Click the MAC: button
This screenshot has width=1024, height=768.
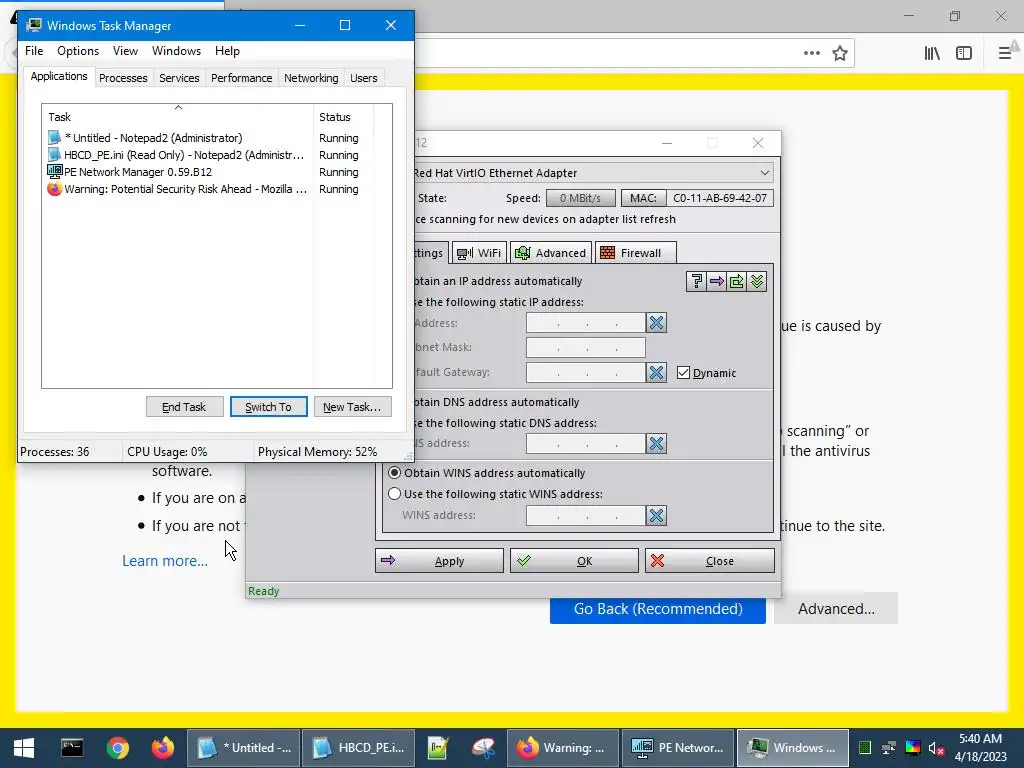pyautogui.click(x=643, y=198)
